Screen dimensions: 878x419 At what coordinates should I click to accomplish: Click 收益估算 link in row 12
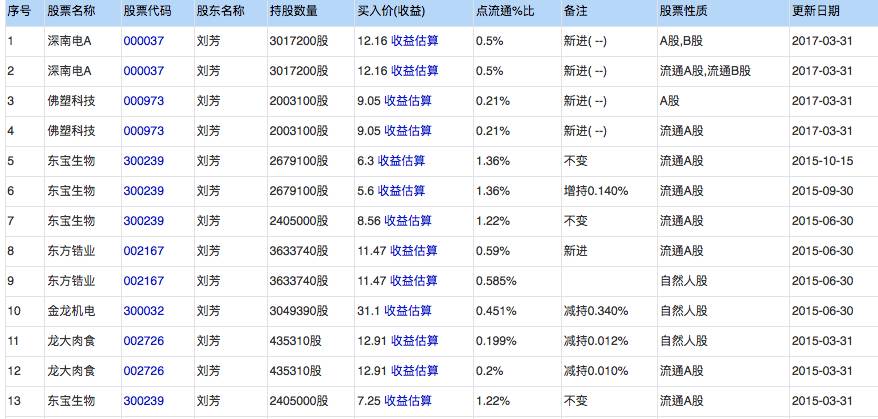[x=414, y=371]
